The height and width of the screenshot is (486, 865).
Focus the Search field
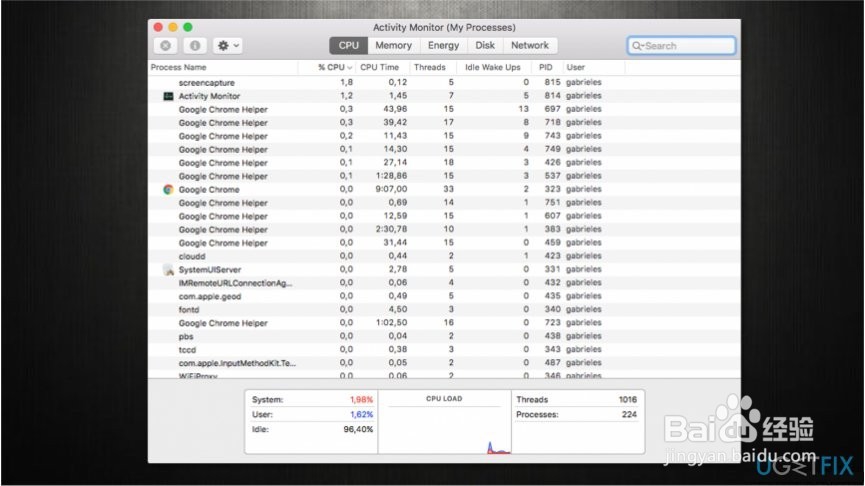pyautogui.click(x=681, y=46)
